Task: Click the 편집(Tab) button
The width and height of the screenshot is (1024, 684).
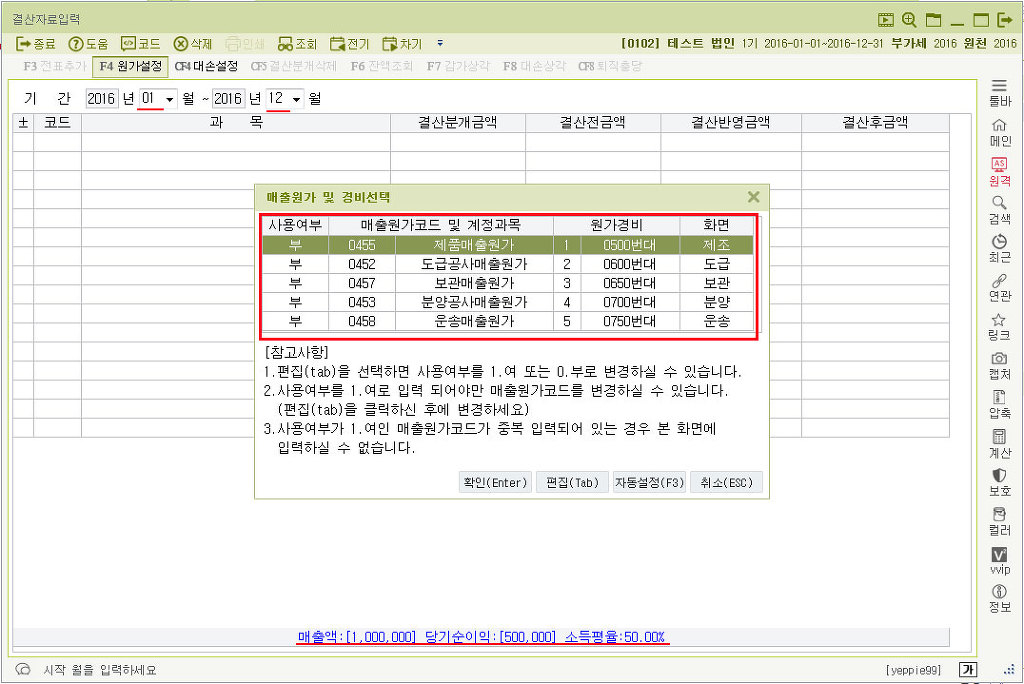Action: click(572, 483)
